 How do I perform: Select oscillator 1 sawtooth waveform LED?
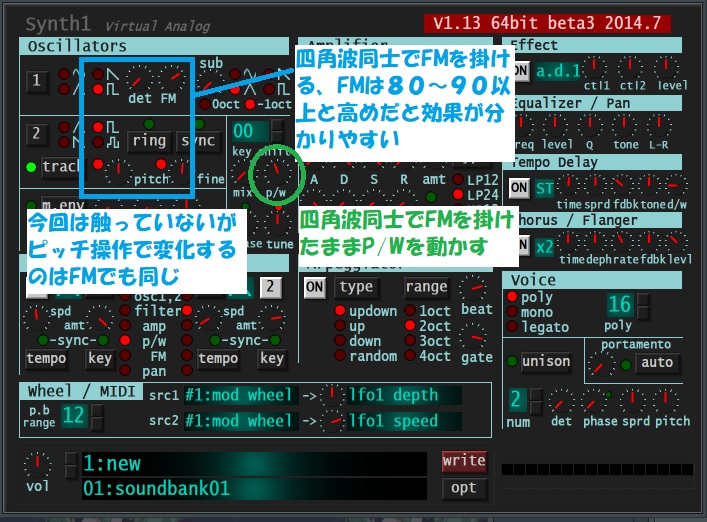[98, 73]
